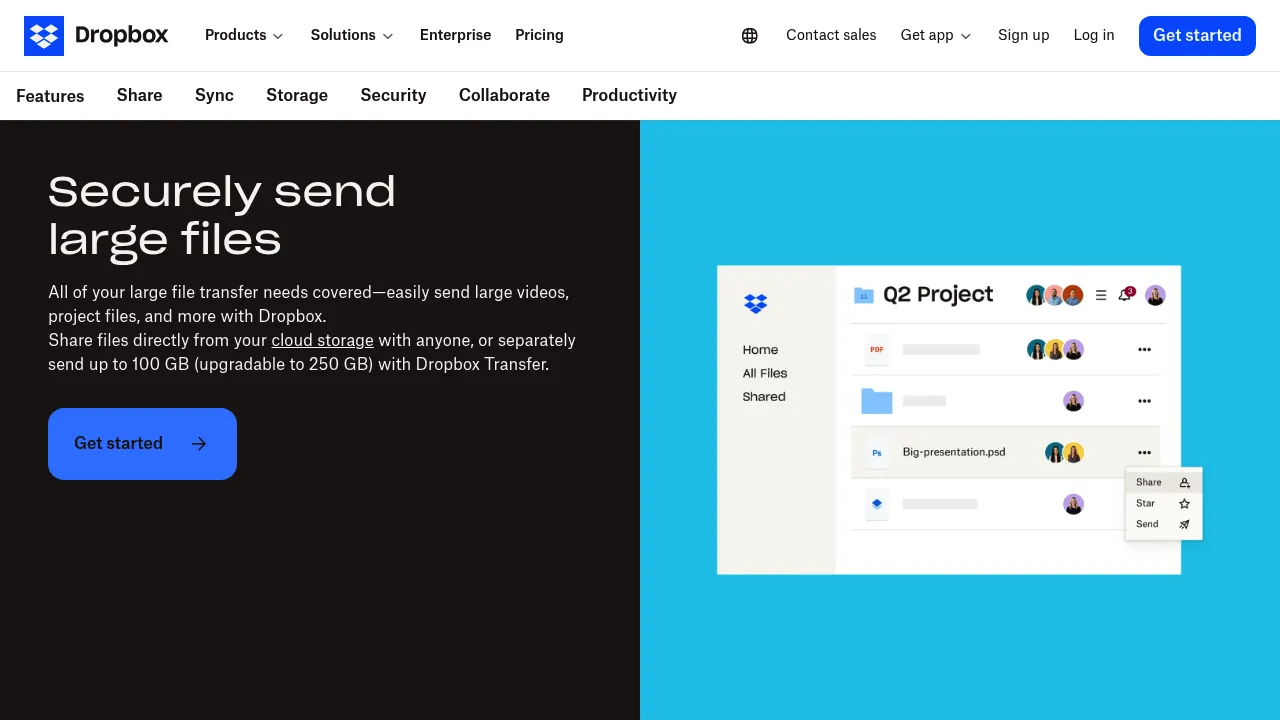
Task: Click the header Get started button
Action: coord(1197,36)
